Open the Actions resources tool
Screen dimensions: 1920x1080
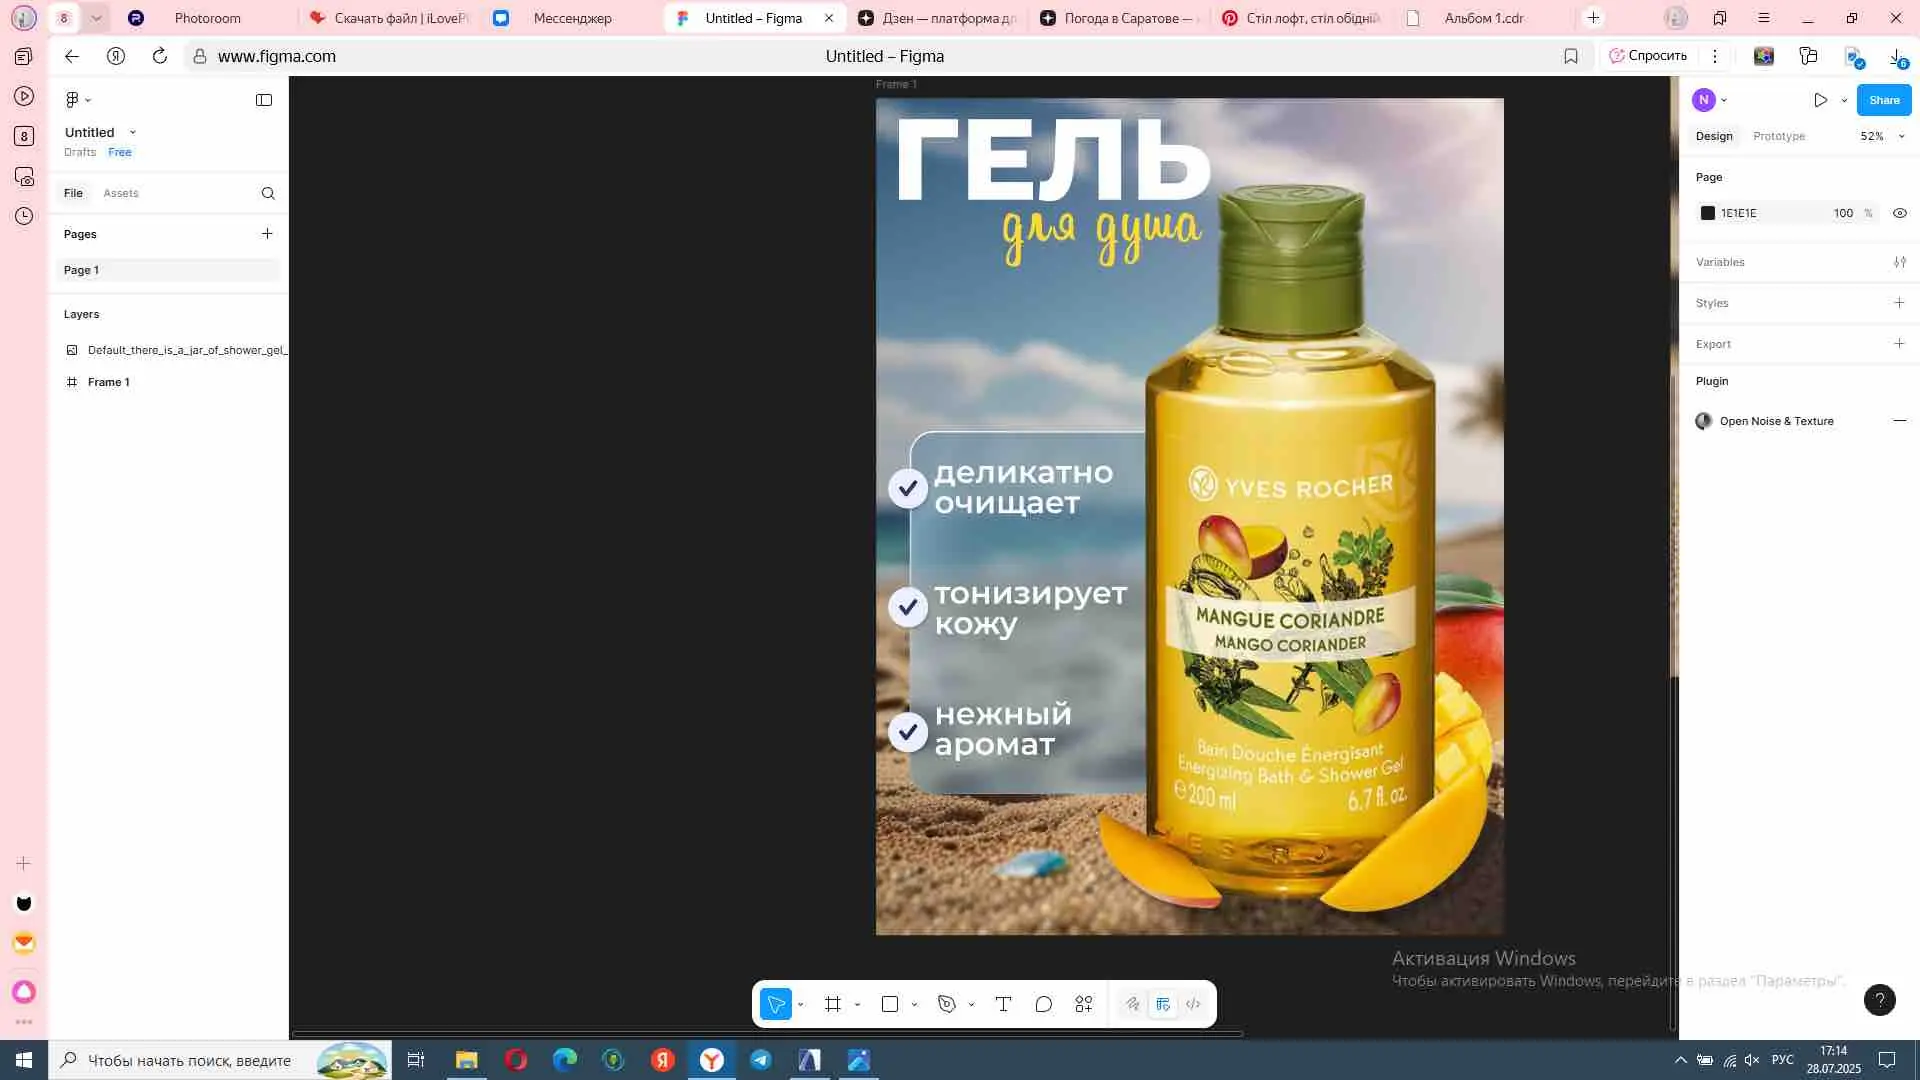pyautogui.click(x=1084, y=1004)
